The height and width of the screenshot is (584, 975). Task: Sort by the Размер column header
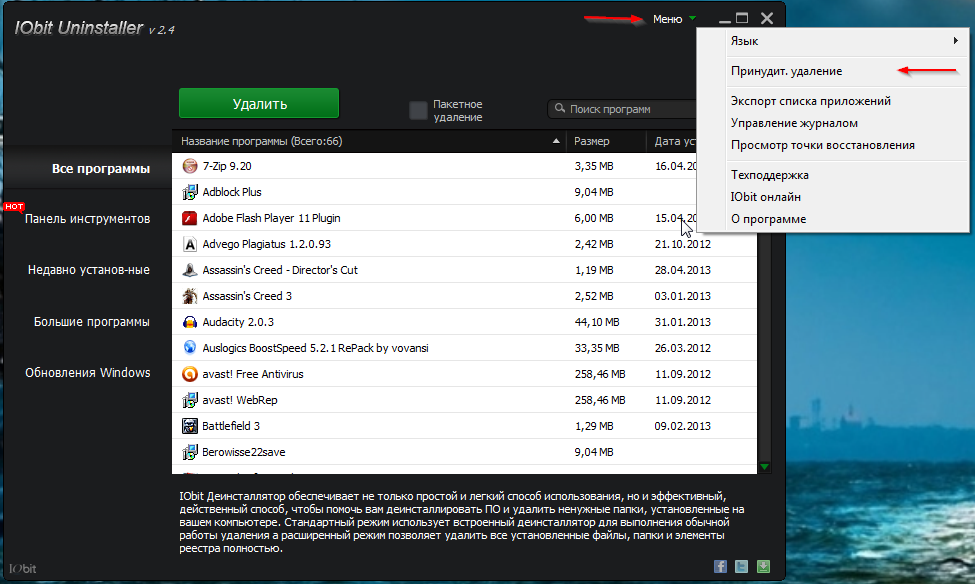(606, 141)
